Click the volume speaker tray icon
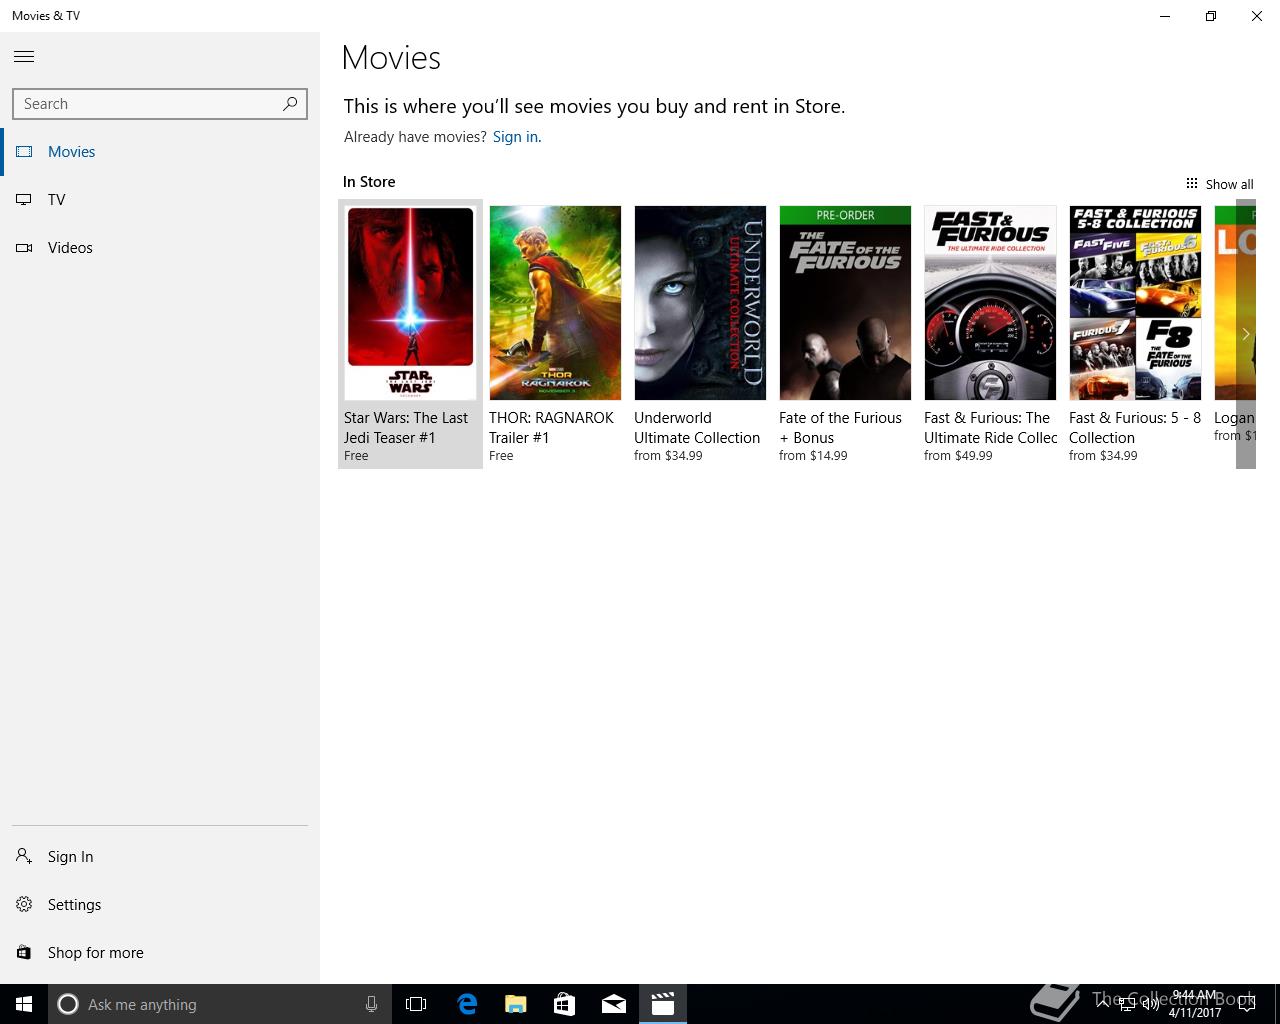The height and width of the screenshot is (1024, 1280). point(1150,1005)
